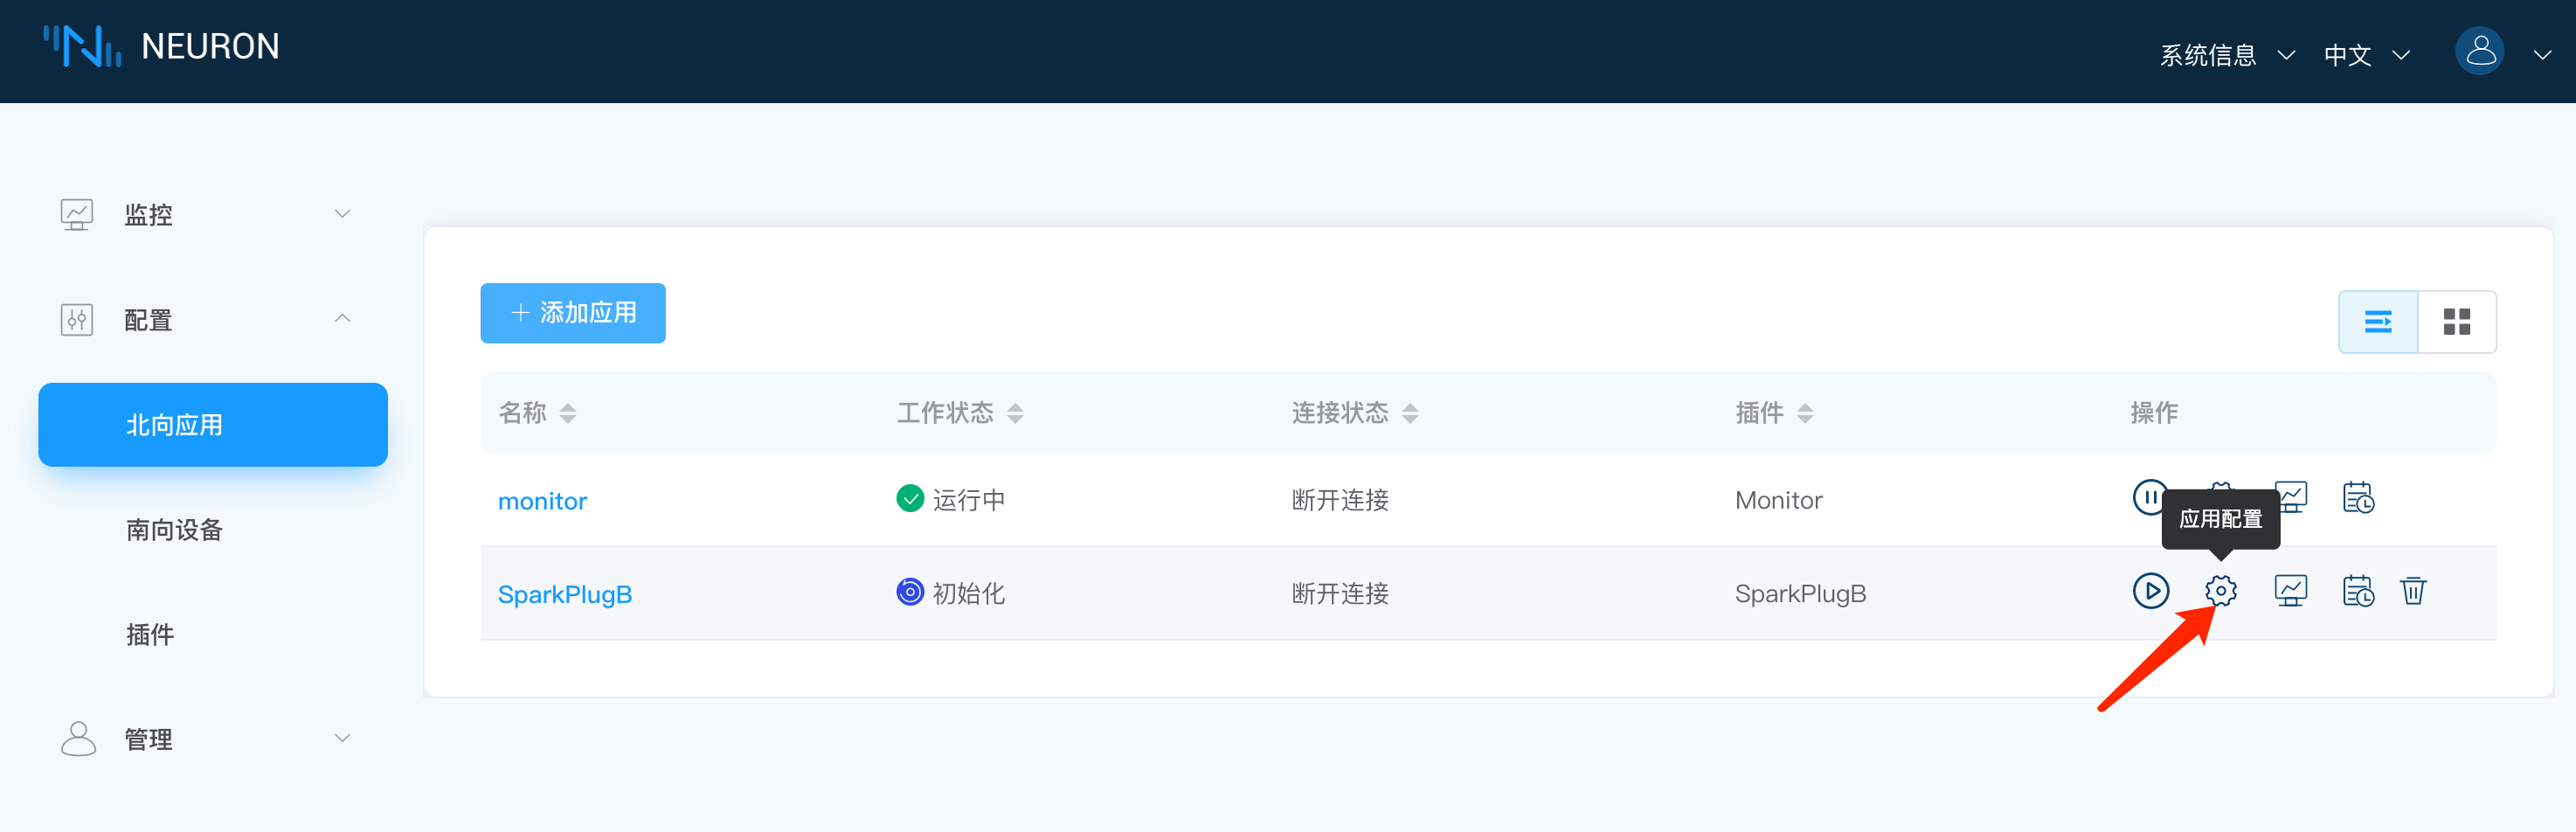The width and height of the screenshot is (2576, 832).
Task: Switch to list view layout
Action: click(2377, 322)
